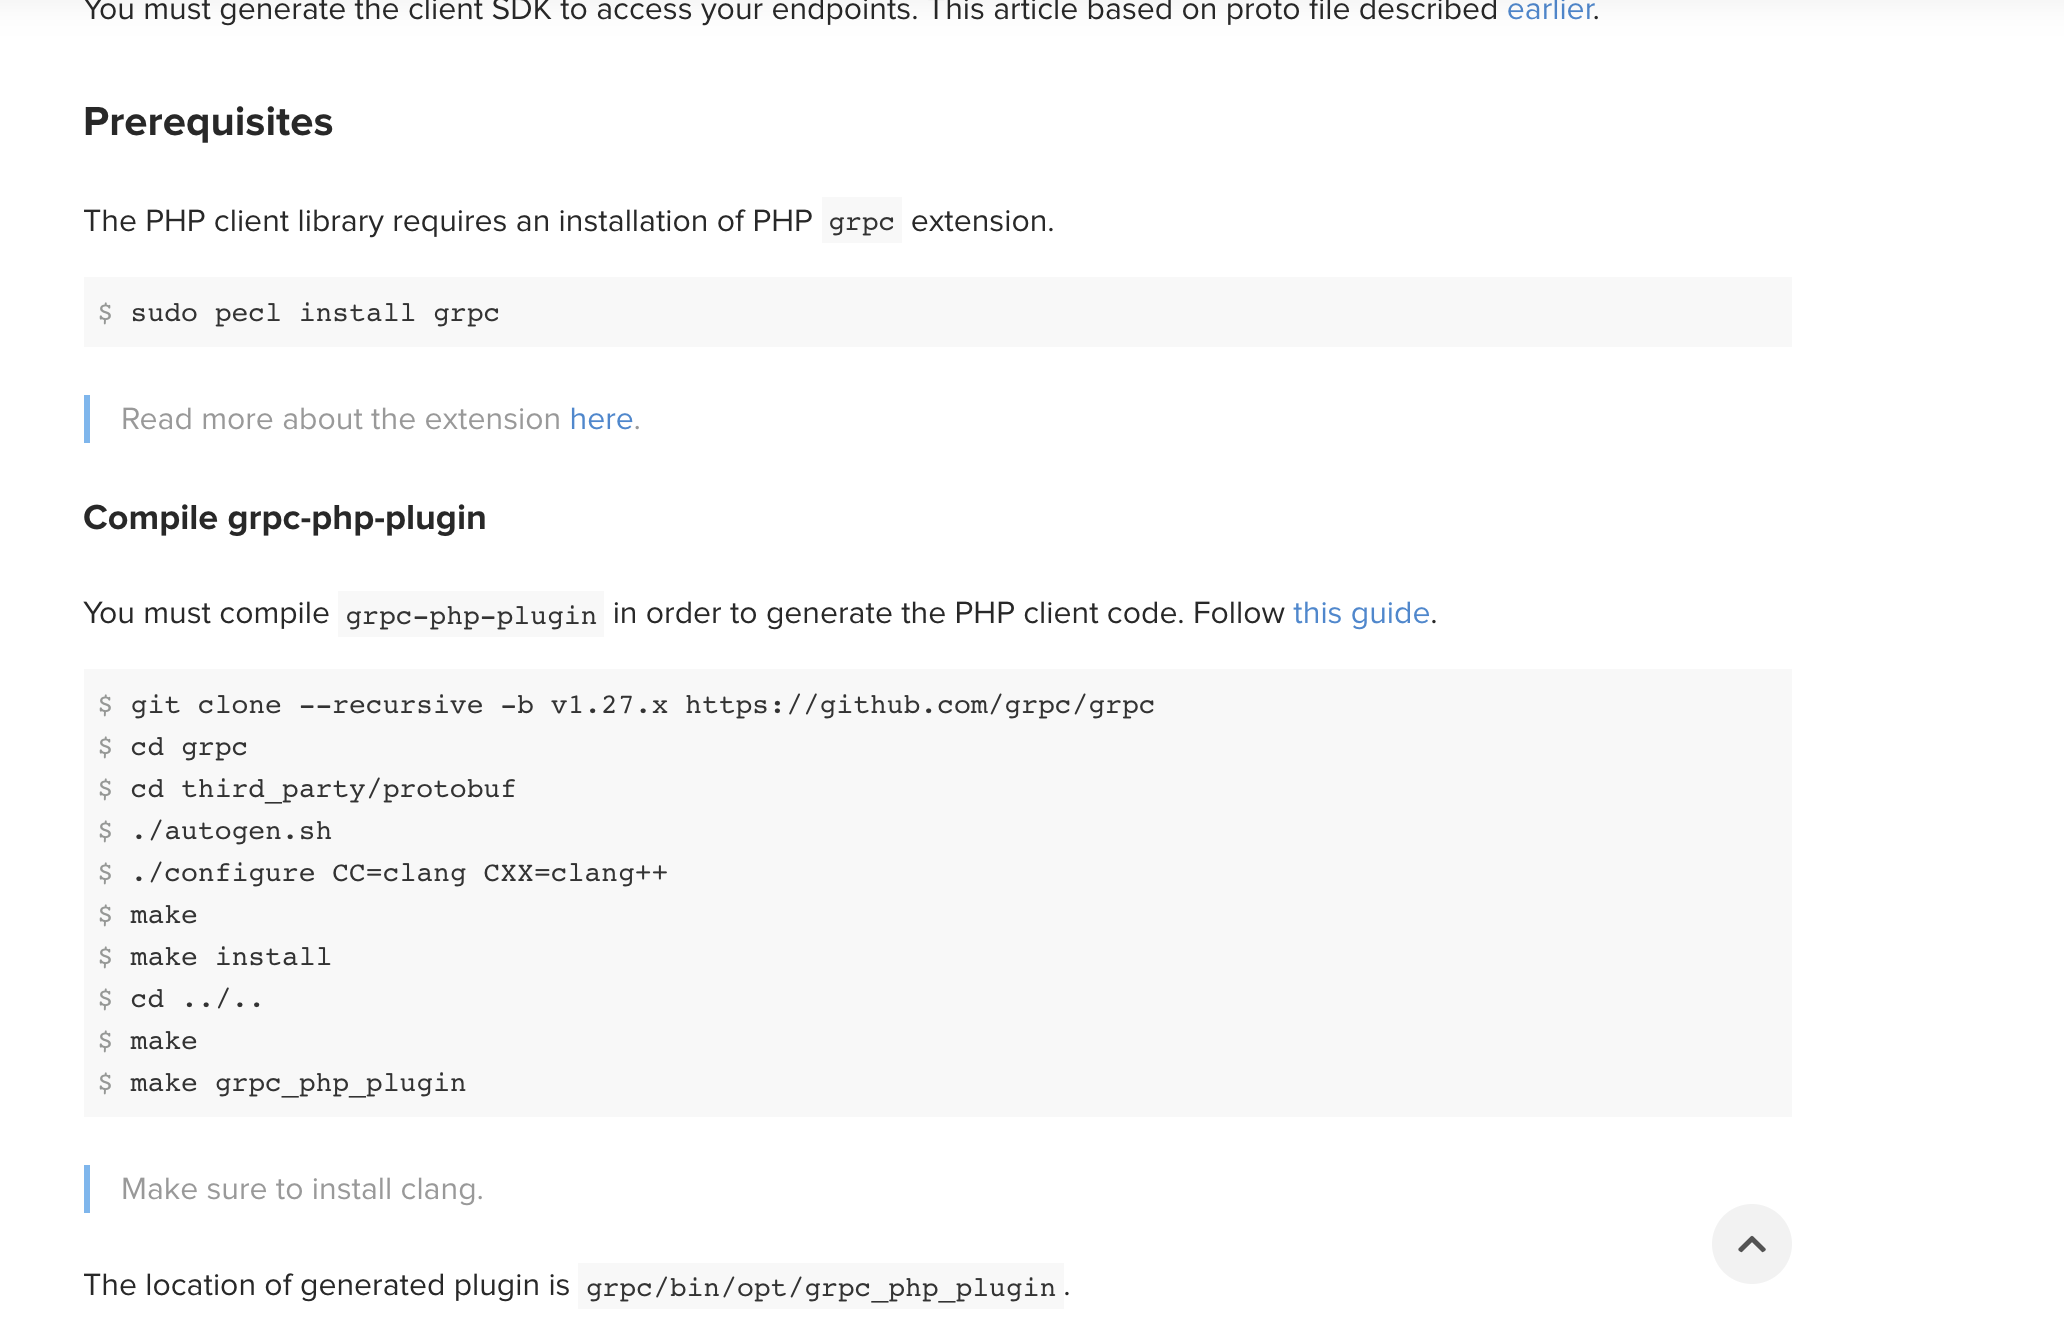Click the 'make install' command line
This screenshot has height=1342, width=2064.
230,957
